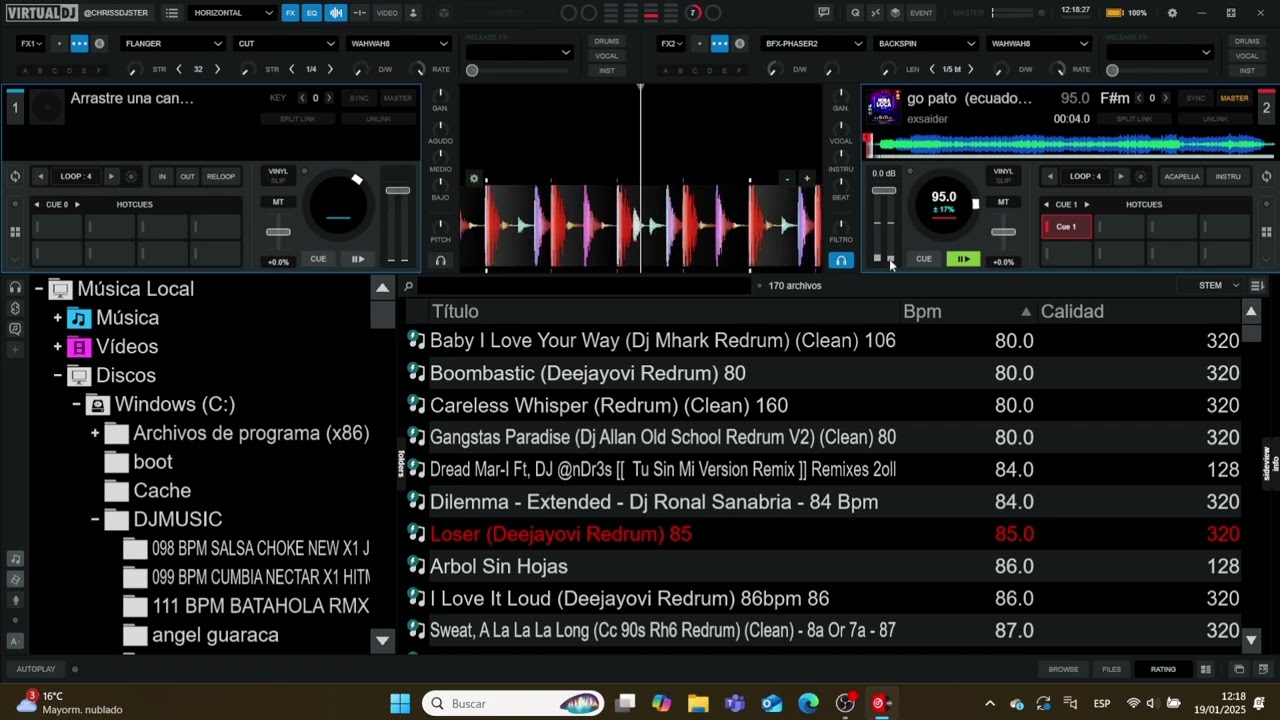Viewport: 1280px width, 720px height.
Task: Click the VIDEO button in top bar
Action: click(x=387, y=13)
